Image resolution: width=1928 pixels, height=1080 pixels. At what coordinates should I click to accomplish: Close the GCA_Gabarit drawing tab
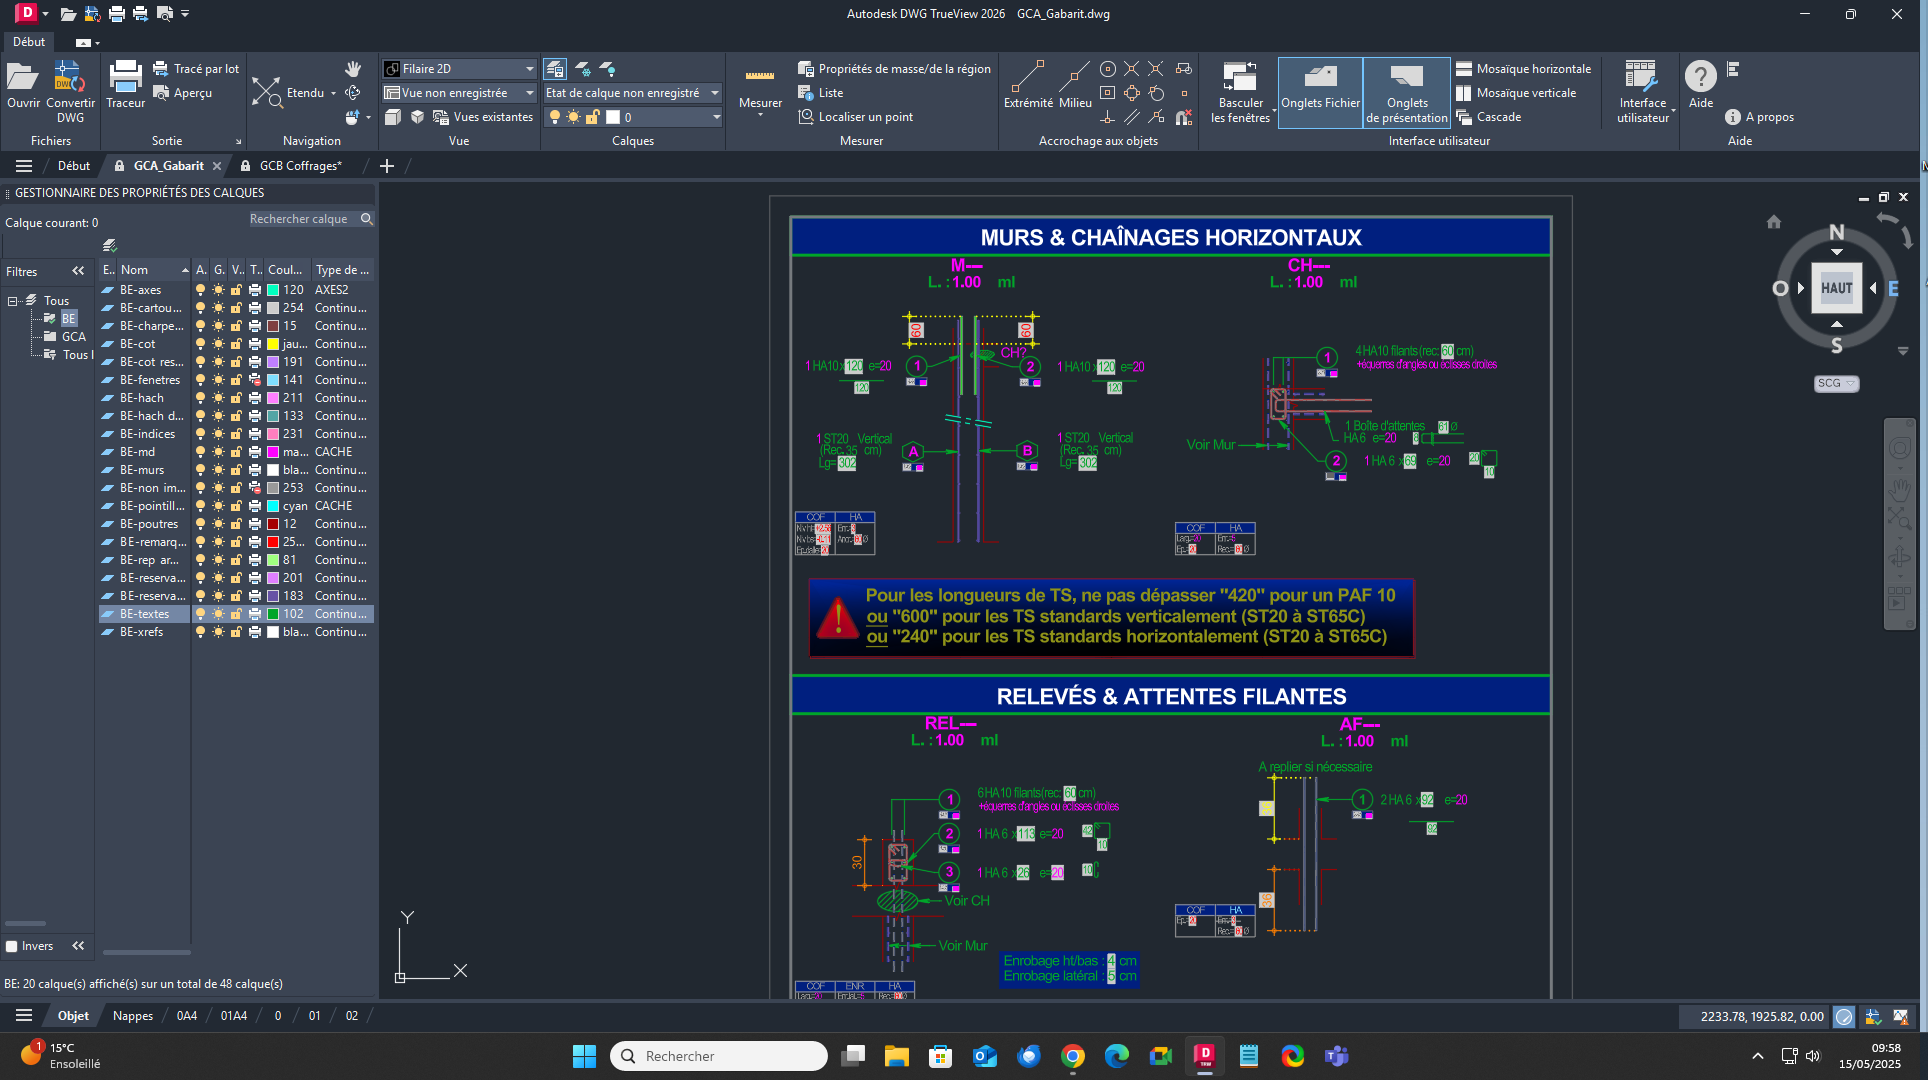(x=216, y=166)
